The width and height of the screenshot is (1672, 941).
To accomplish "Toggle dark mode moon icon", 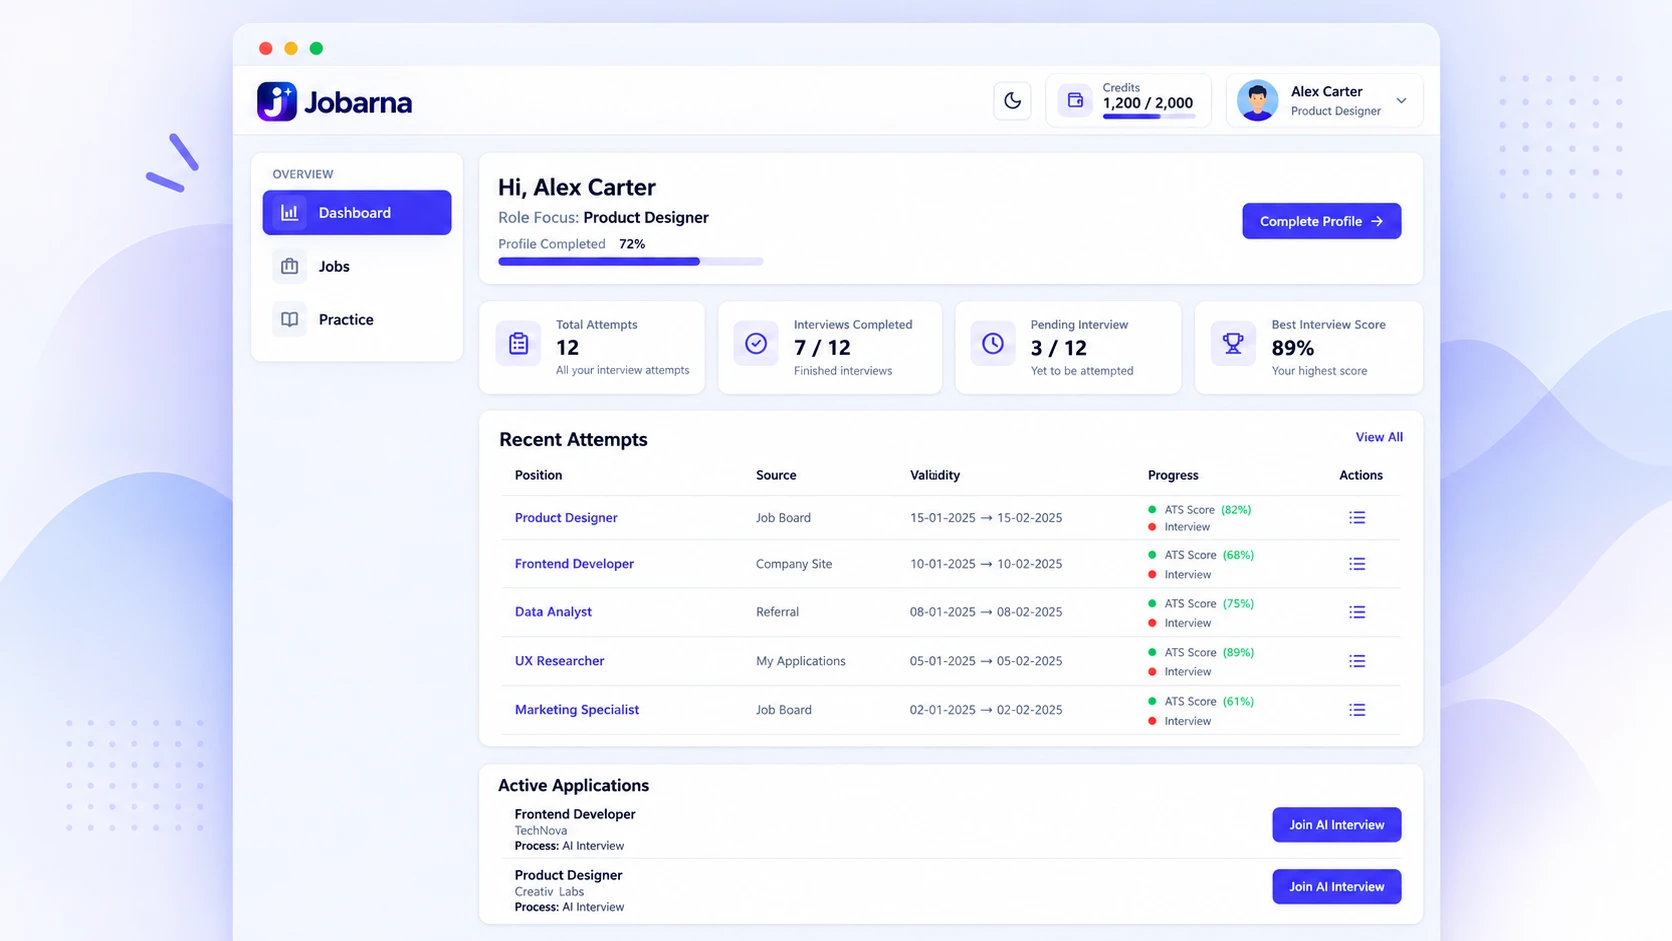I will point(1012,100).
